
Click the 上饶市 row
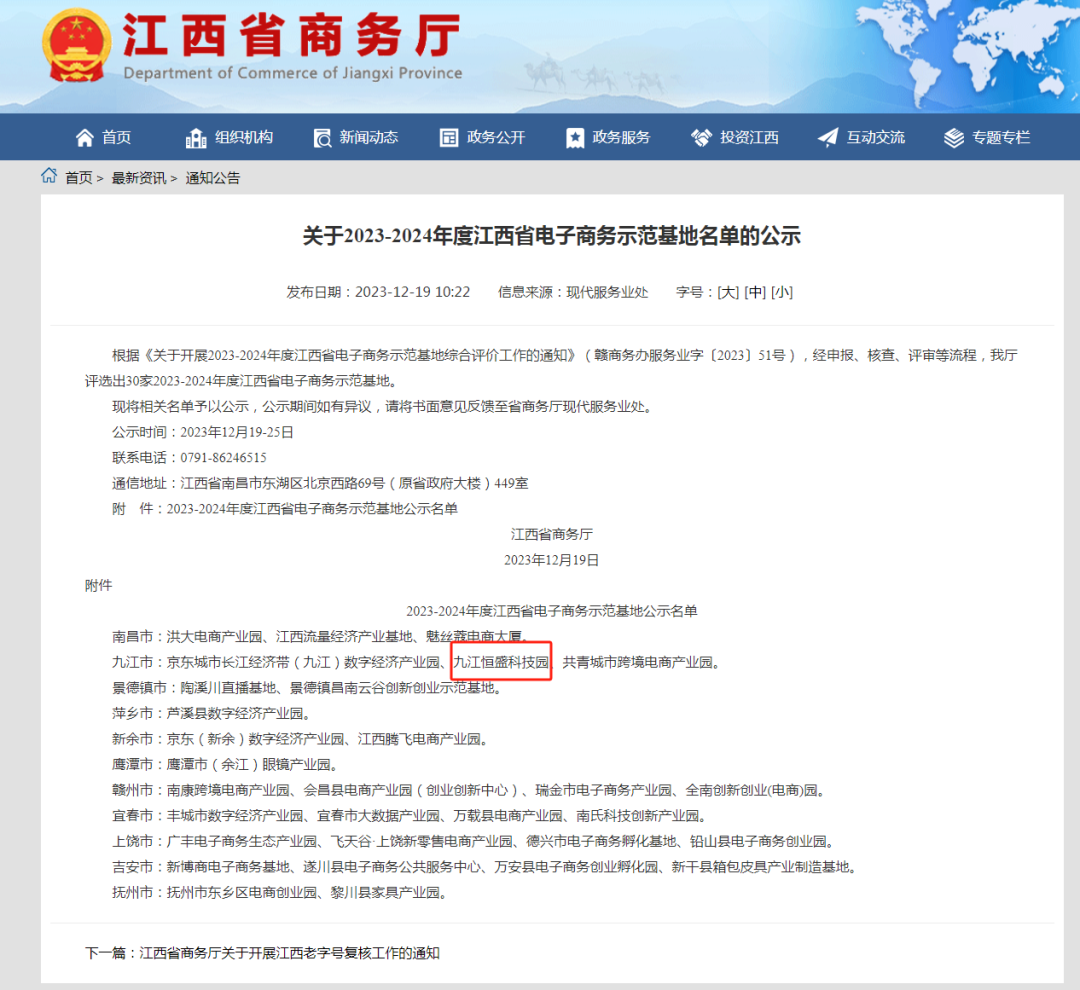(474, 841)
